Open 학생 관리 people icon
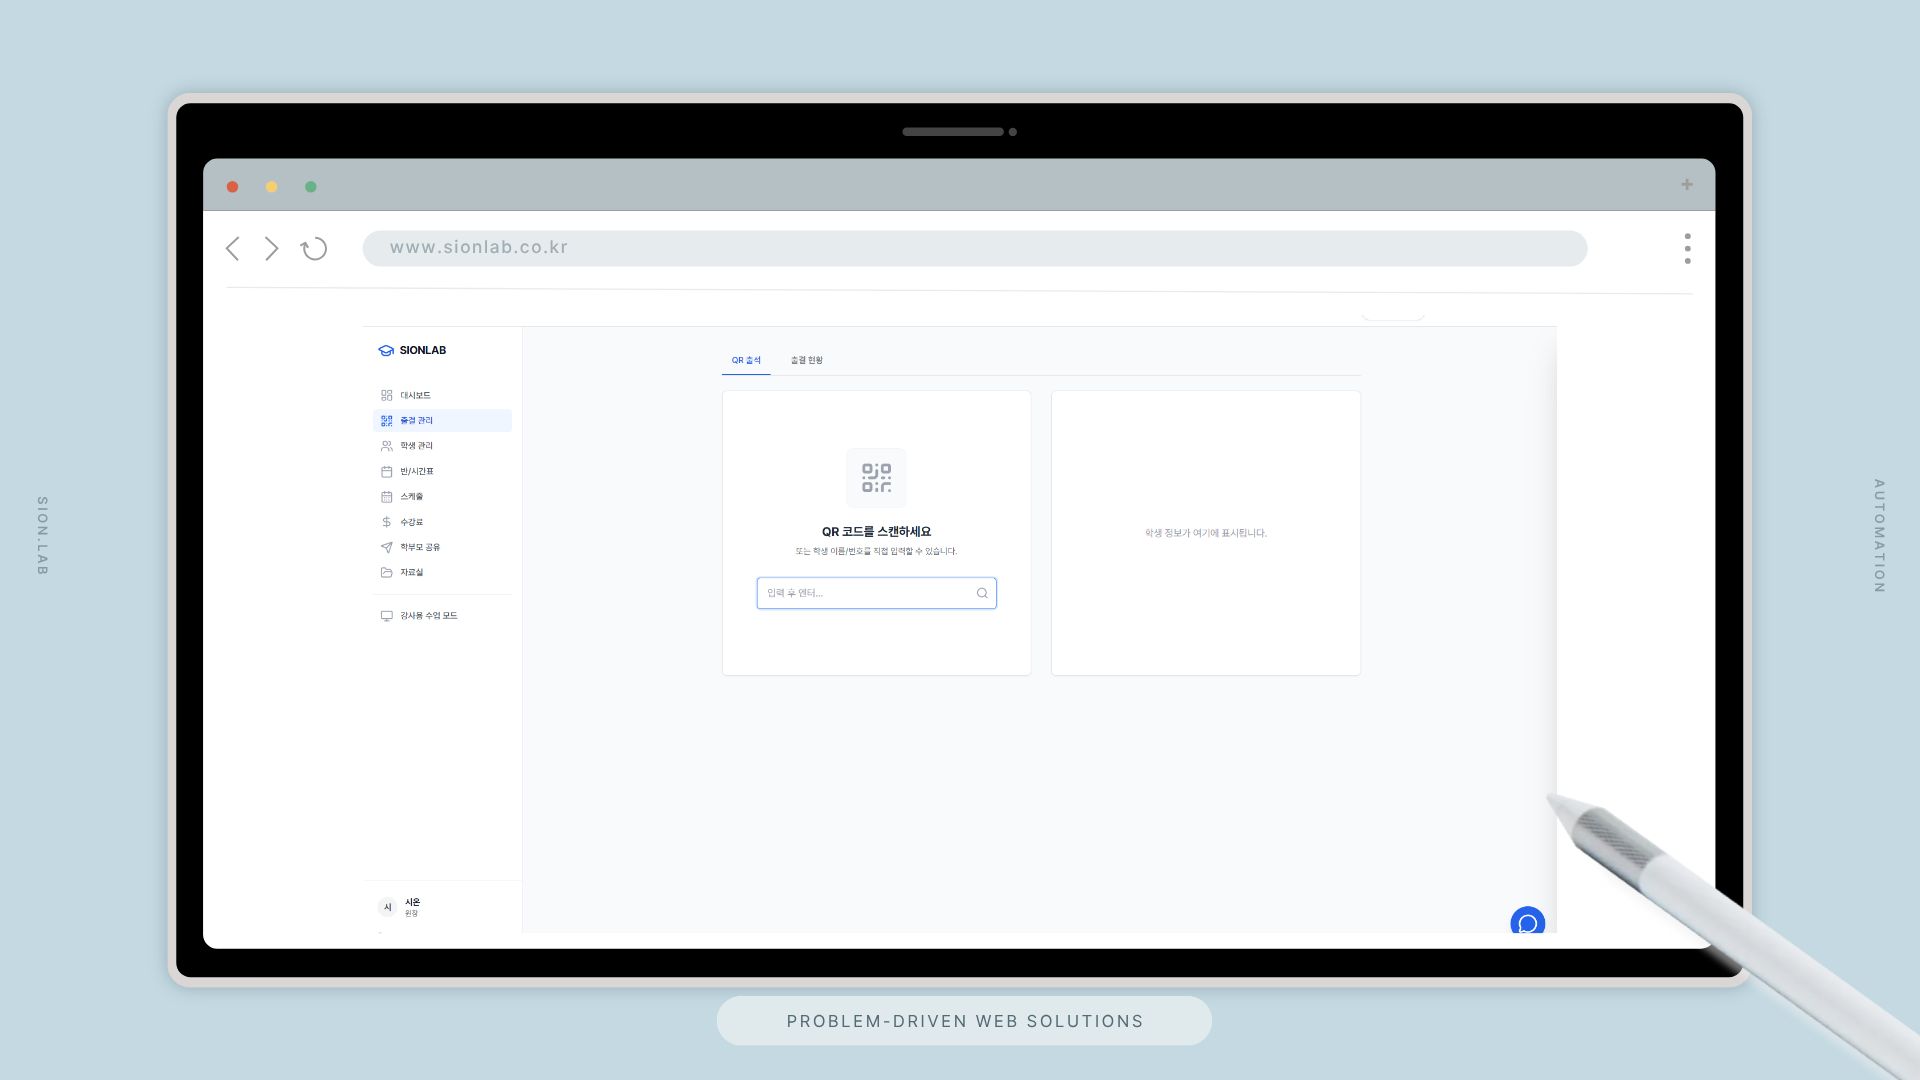 tap(387, 446)
